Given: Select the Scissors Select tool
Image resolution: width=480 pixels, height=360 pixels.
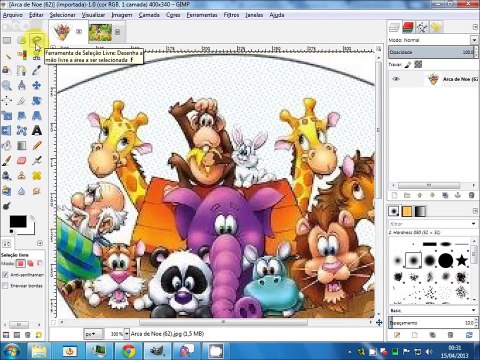Looking at the screenshot, I should 36,57.
